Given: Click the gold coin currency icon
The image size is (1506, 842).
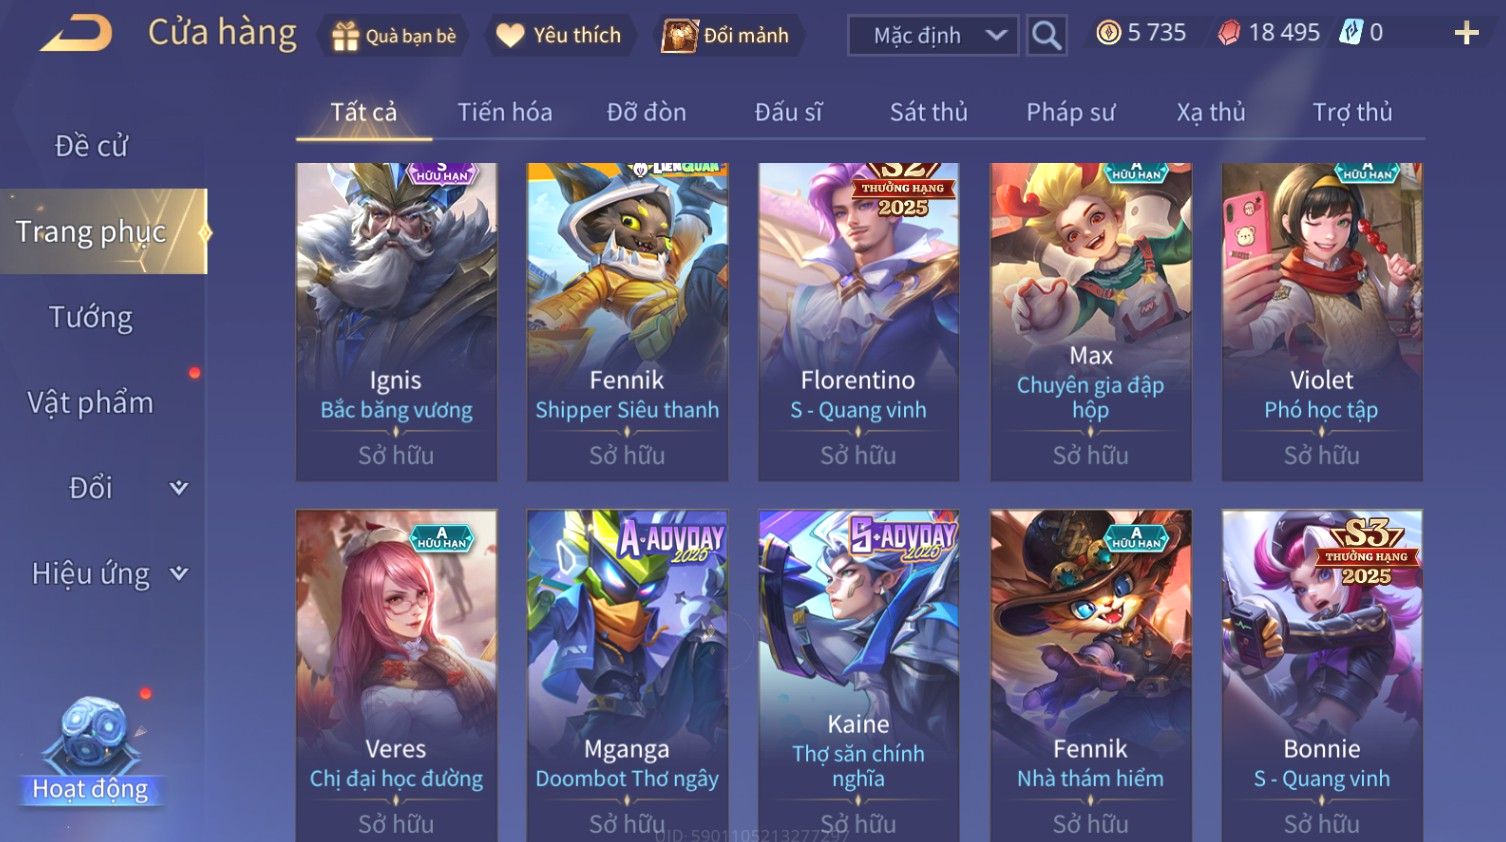Looking at the screenshot, I should (x=1108, y=33).
